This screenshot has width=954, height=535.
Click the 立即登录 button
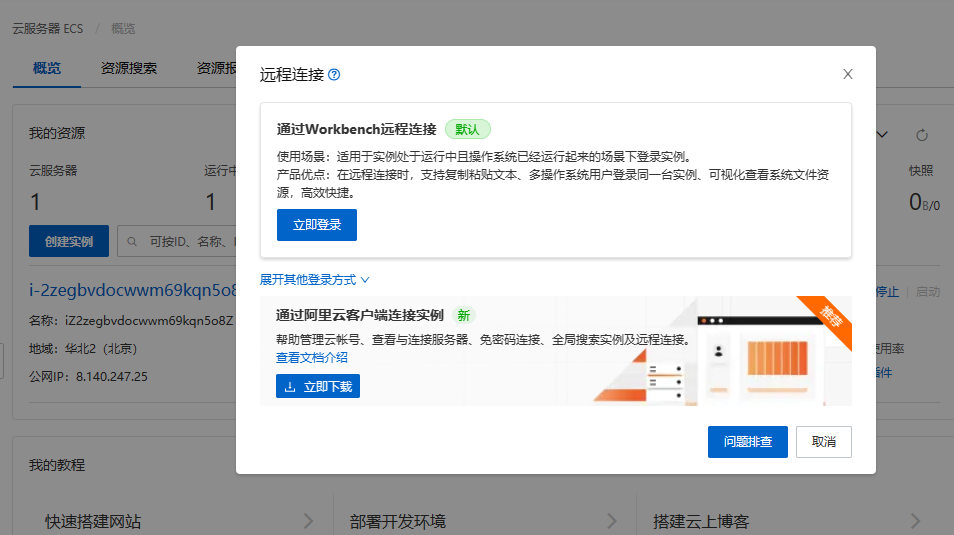(x=316, y=225)
